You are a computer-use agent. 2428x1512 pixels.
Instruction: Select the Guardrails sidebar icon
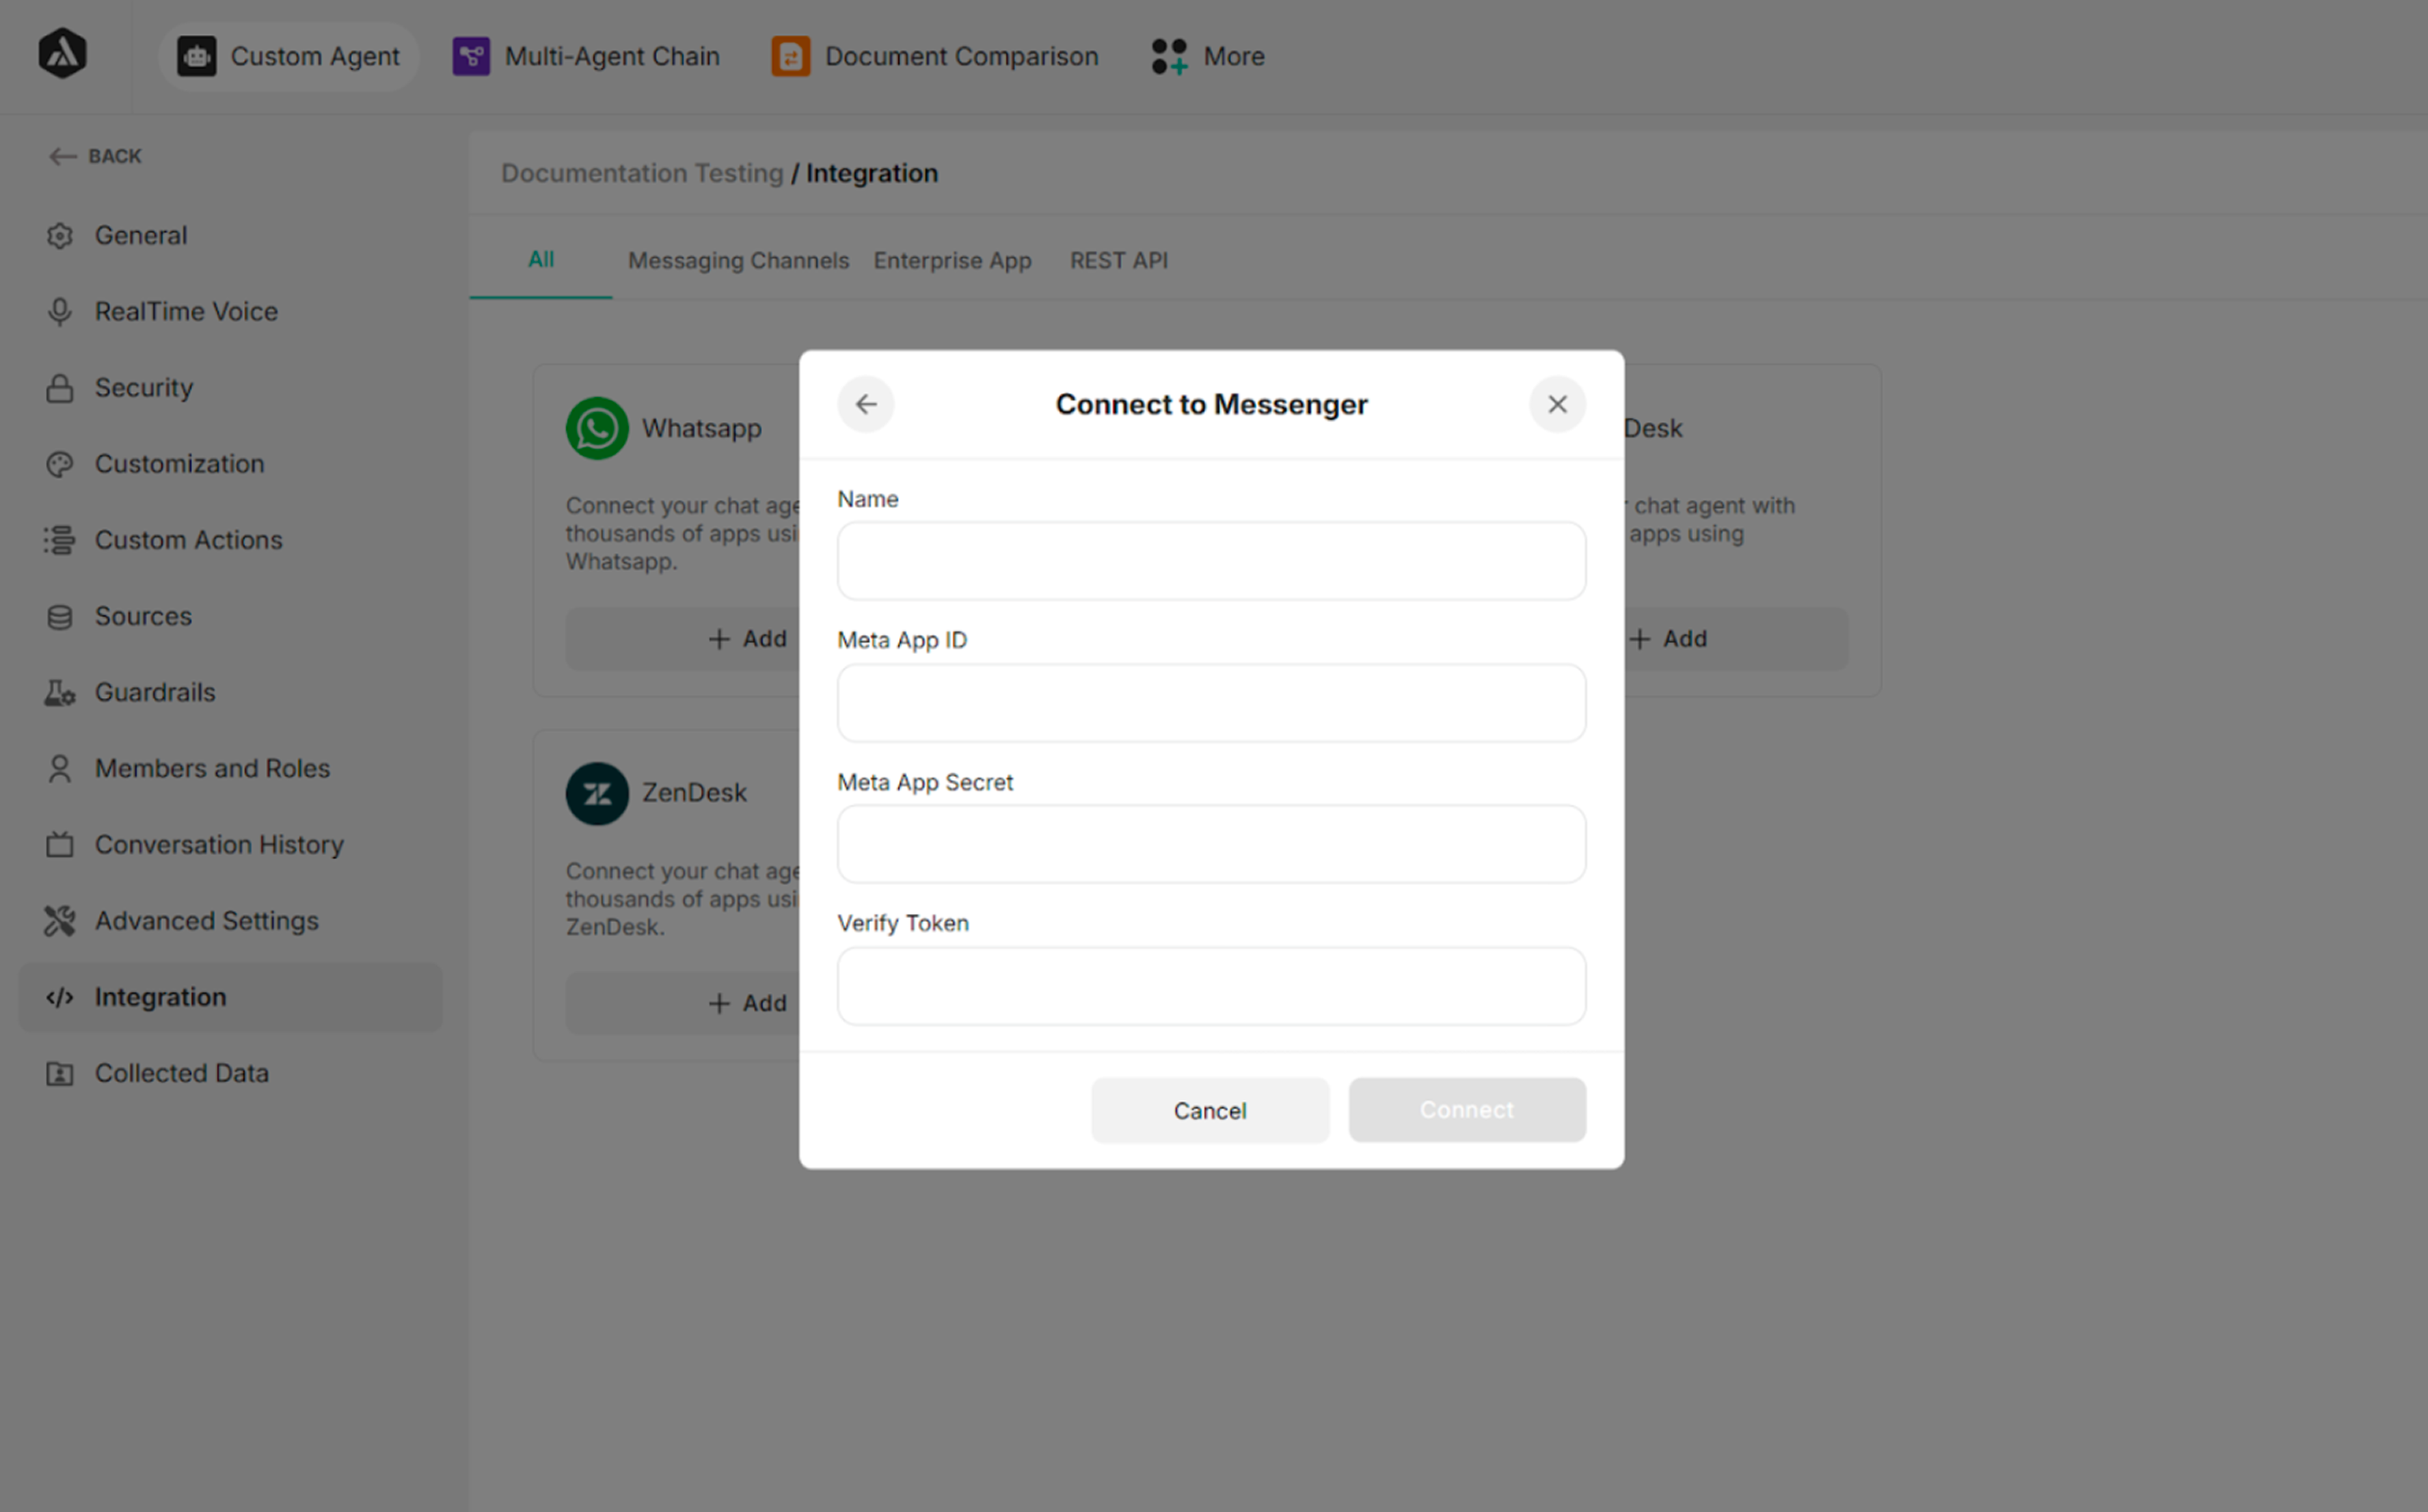pos(60,692)
